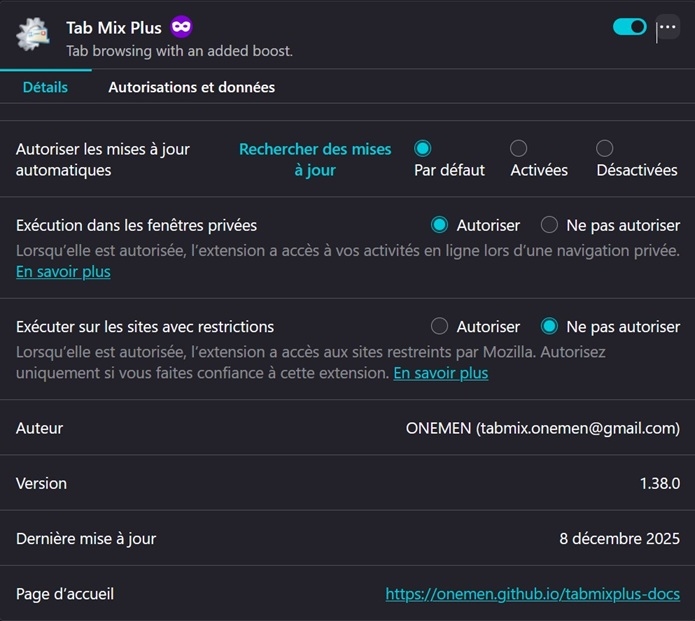Screen dimensions: 695x621
Task: Select Autoriser for restricted sites
Action: (439, 326)
